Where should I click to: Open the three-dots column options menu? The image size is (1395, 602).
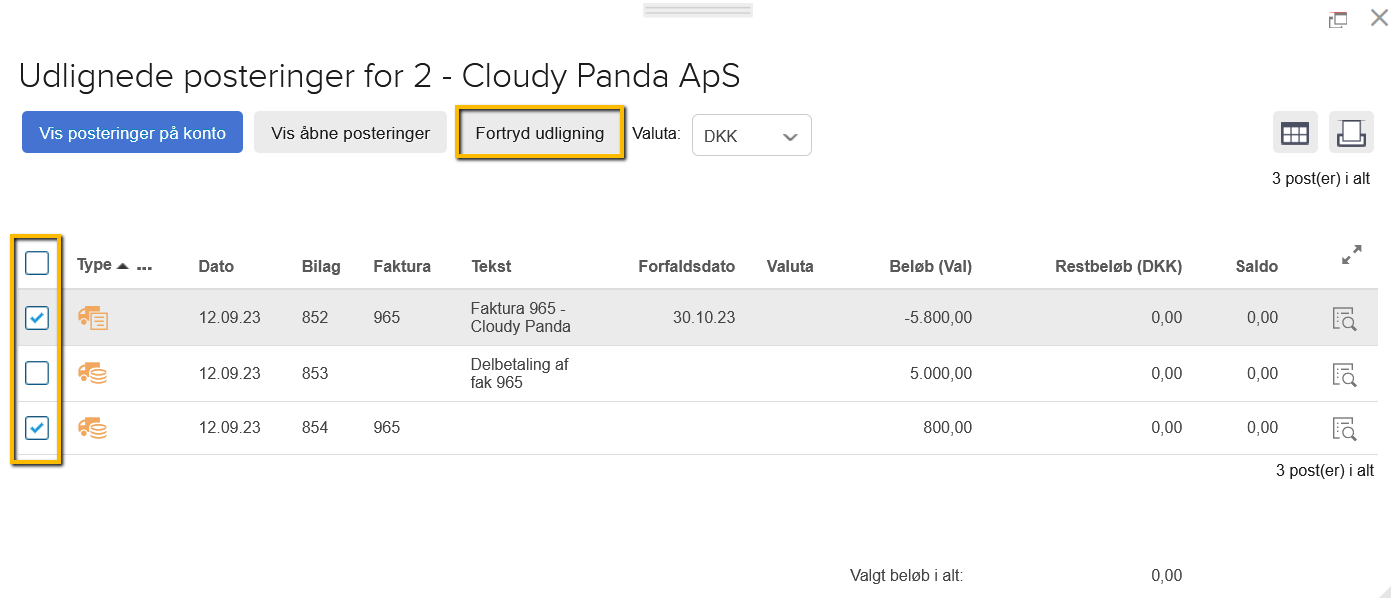click(144, 268)
